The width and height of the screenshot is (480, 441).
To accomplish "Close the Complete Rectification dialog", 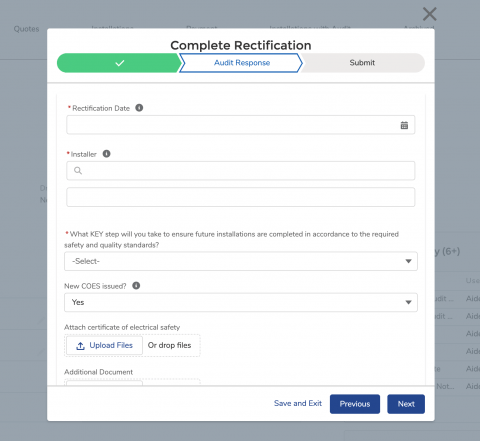I will point(429,14).
